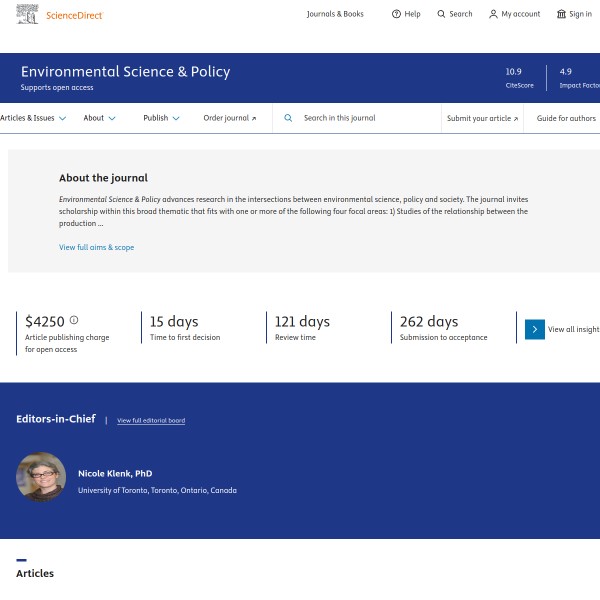Click Submit your article
Image resolution: width=600 pixels, height=600 pixels.
482,118
